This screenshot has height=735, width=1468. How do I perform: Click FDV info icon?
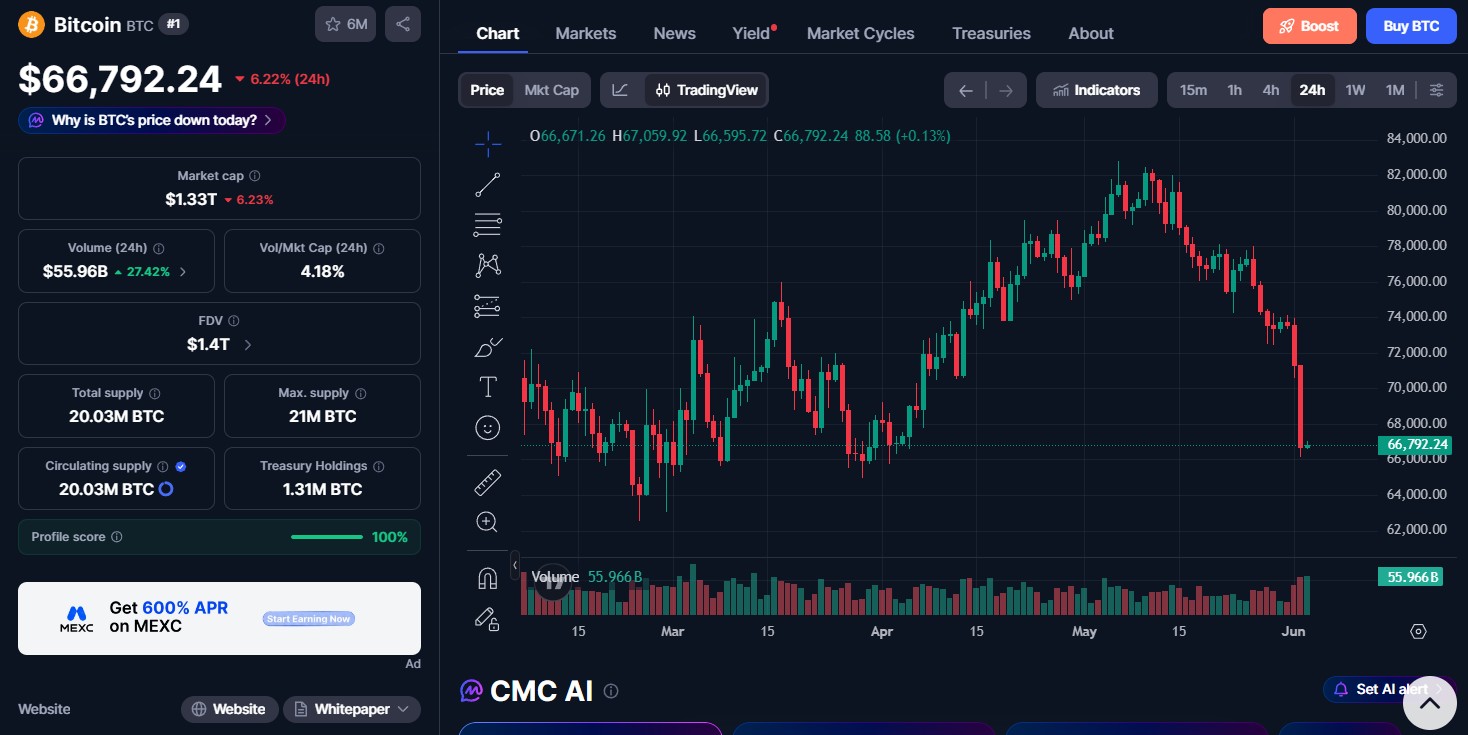click(x=234, y=321)
